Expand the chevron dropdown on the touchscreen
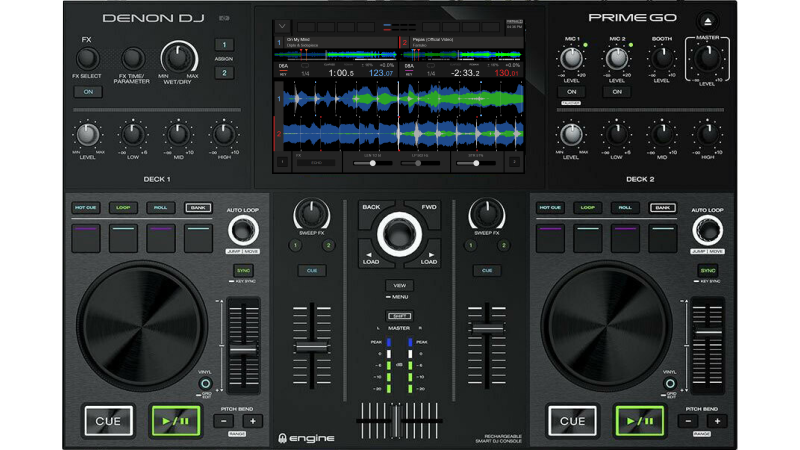The width and height of the screenshot is (800, 450). pos(283,27)
